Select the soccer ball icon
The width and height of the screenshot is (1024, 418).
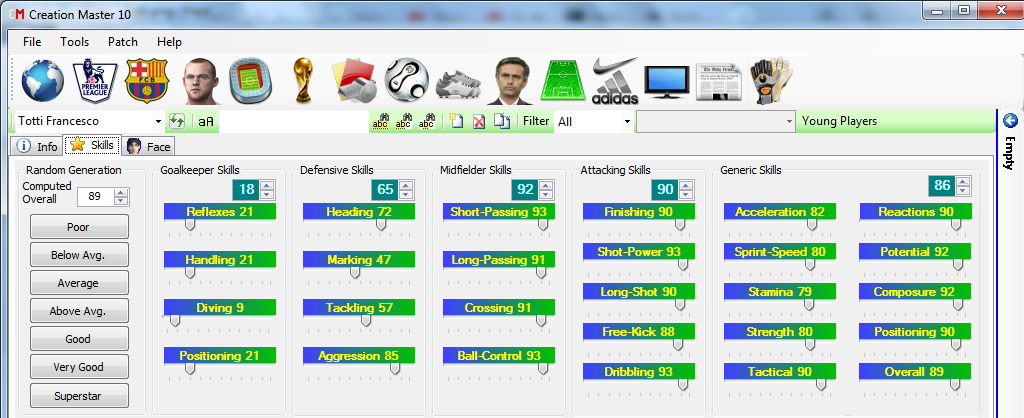(407, 81)
